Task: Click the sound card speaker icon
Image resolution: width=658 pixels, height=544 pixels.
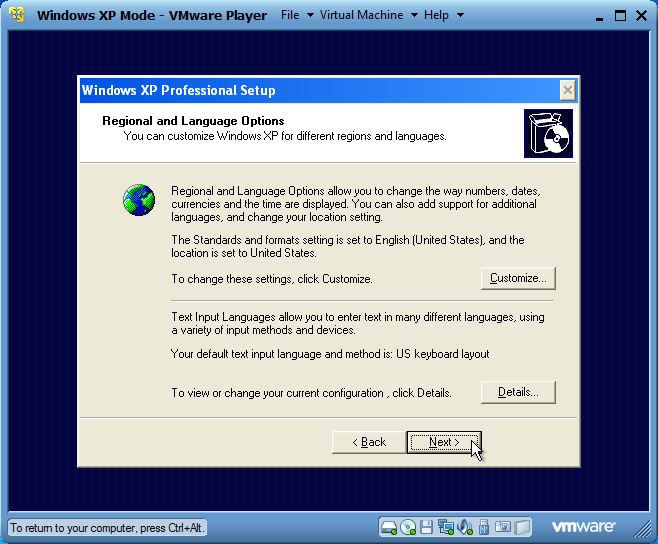Action: (464, 527)
